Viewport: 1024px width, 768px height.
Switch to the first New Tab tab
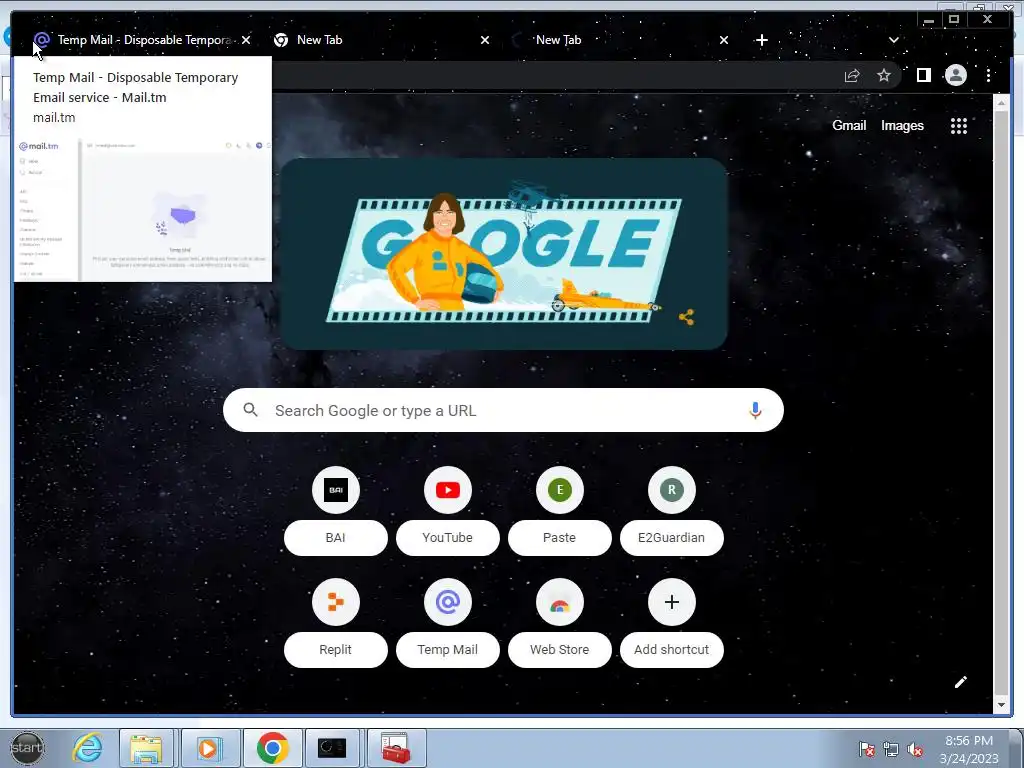click(x=379, y=40)
